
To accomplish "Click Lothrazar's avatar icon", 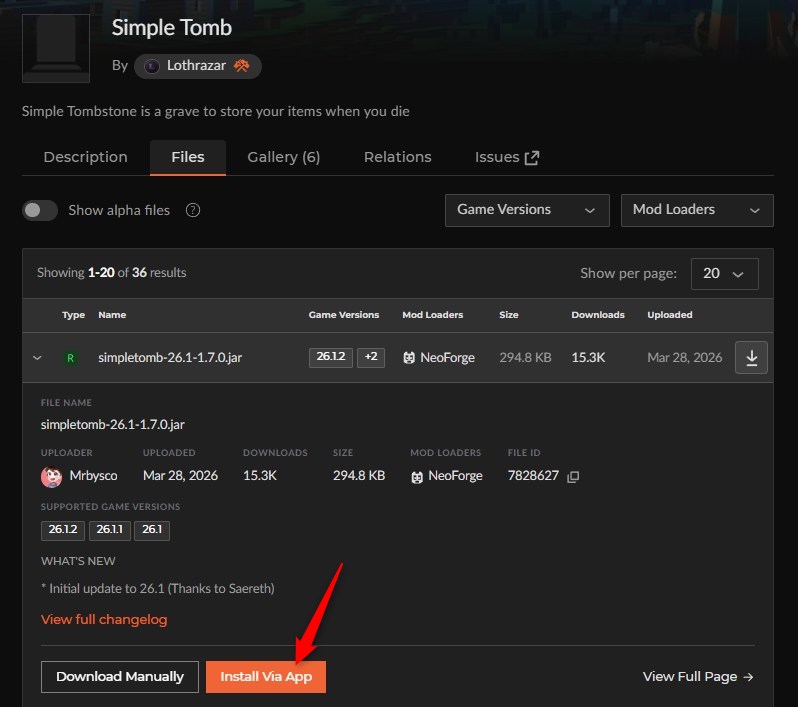I will pos(152,66).
